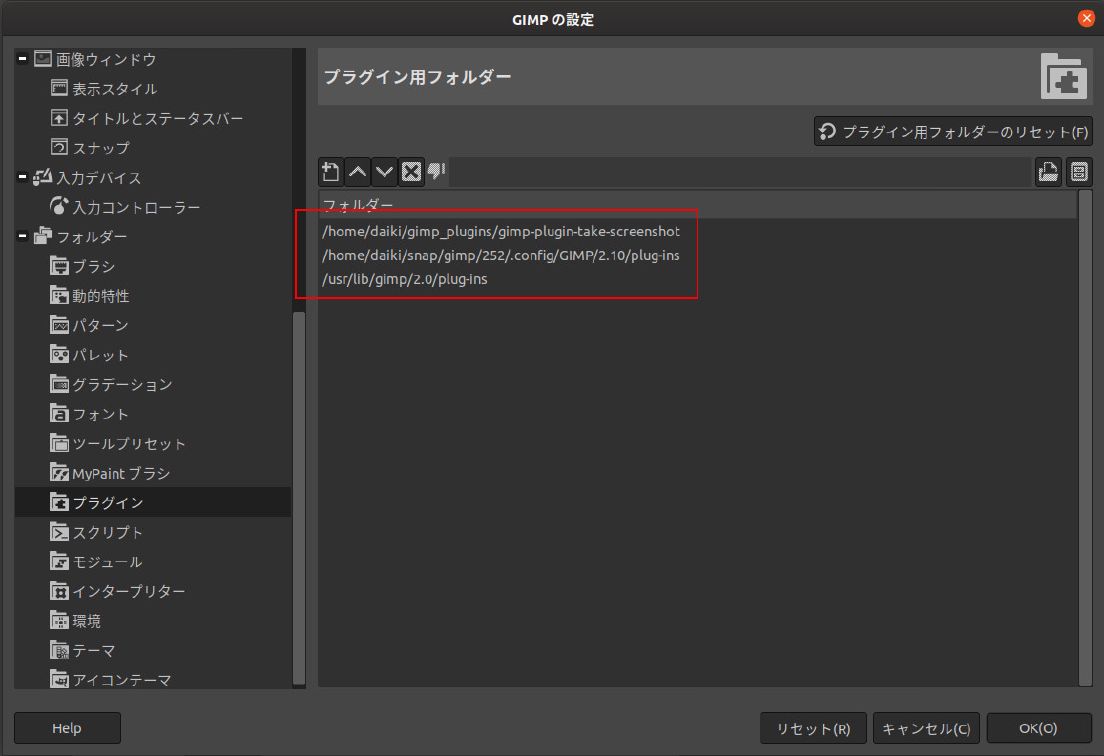Image resolution: width=1104 pixels, height=756 pixels.
Task: Collapse the 入力デバイス tree node
Action: pyautogui.click(x=23, y=177)
